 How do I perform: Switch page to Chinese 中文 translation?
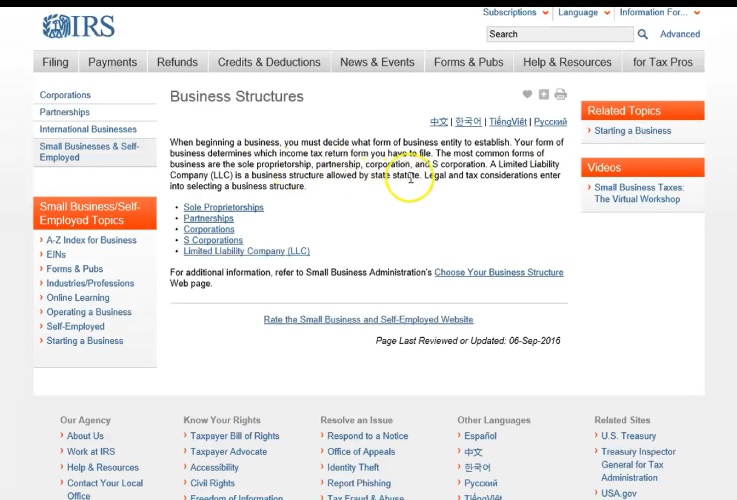pos(439,122)
